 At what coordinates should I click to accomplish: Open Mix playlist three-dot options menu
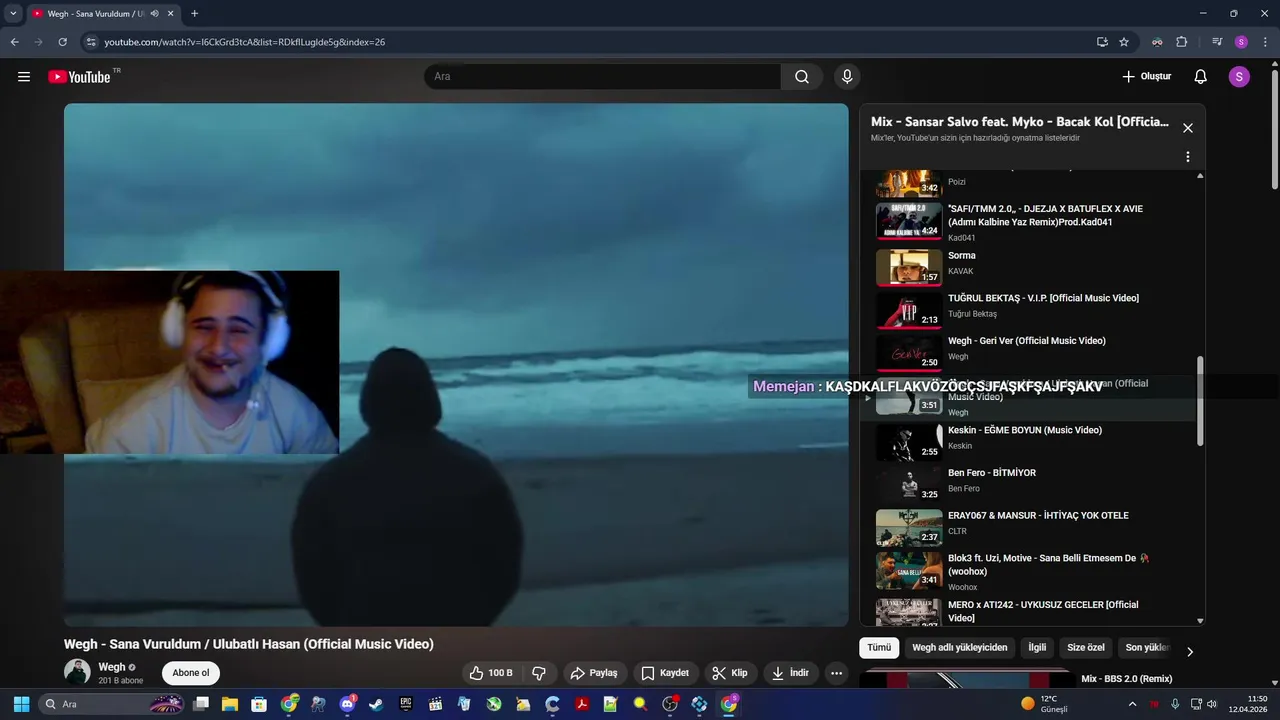click(1188, 157)
